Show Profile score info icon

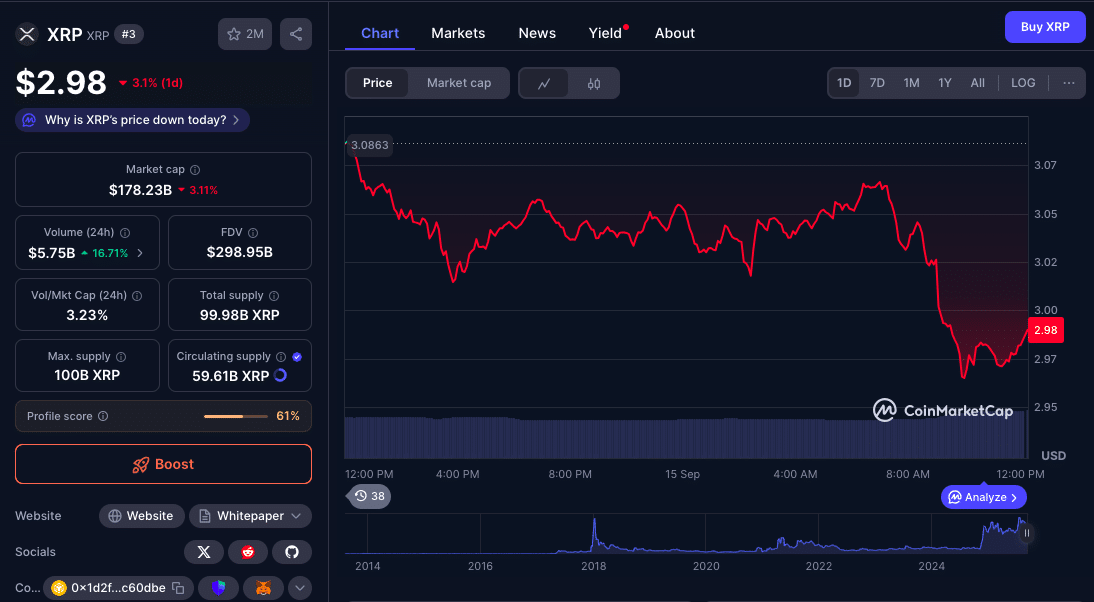(x=103, y=416)
